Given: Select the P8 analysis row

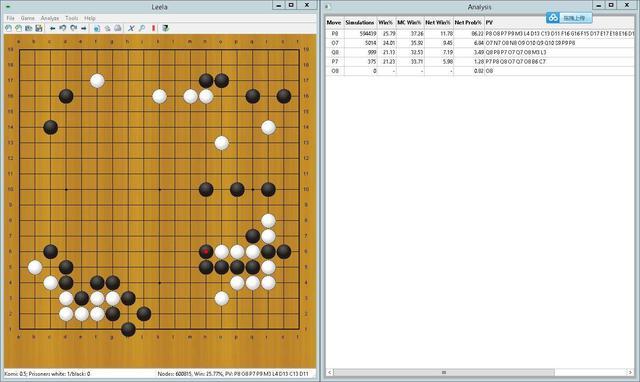Looking at the screenshot, I should [480, 33].
